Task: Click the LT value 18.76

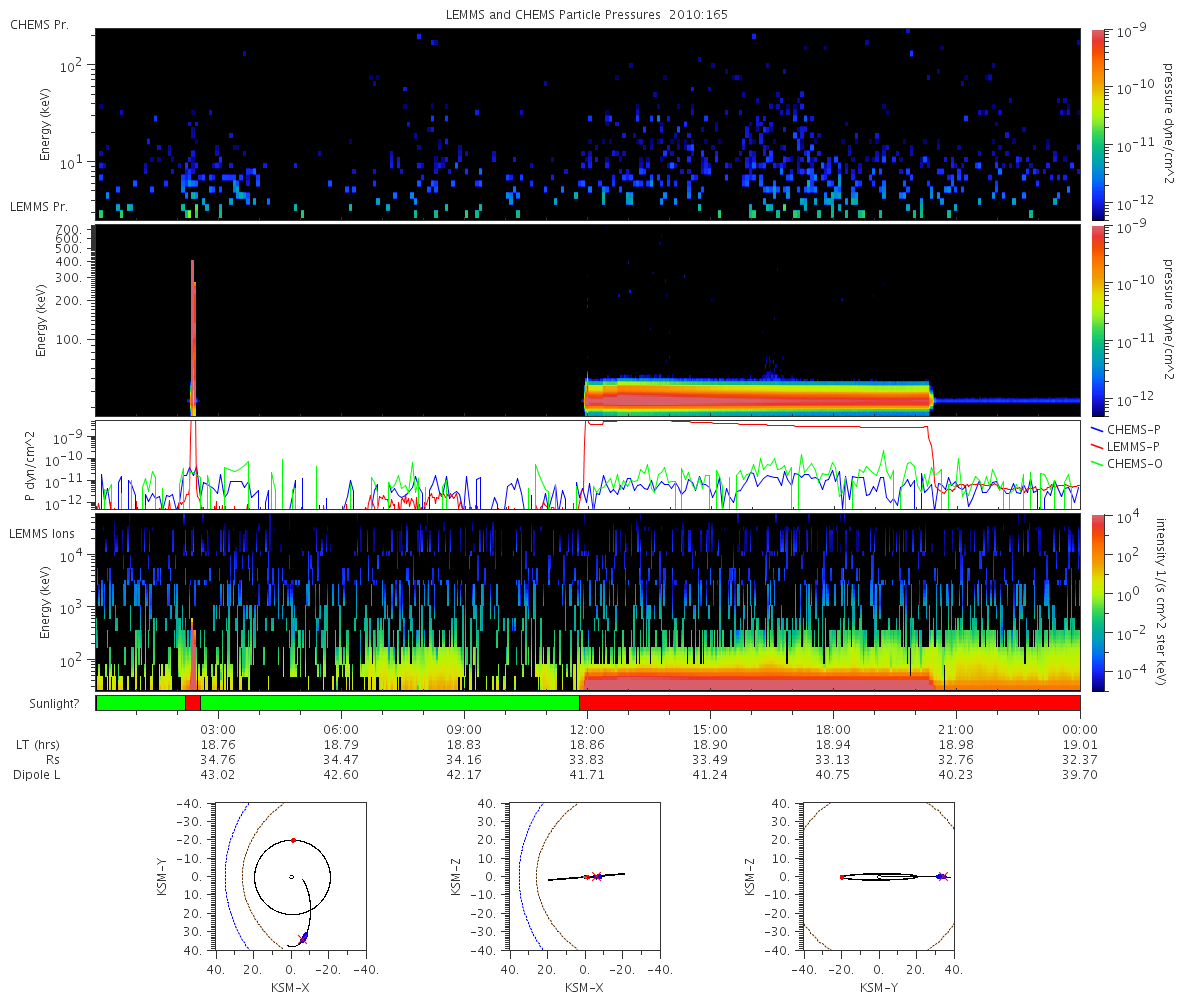Action: click(x=218, y=745)
